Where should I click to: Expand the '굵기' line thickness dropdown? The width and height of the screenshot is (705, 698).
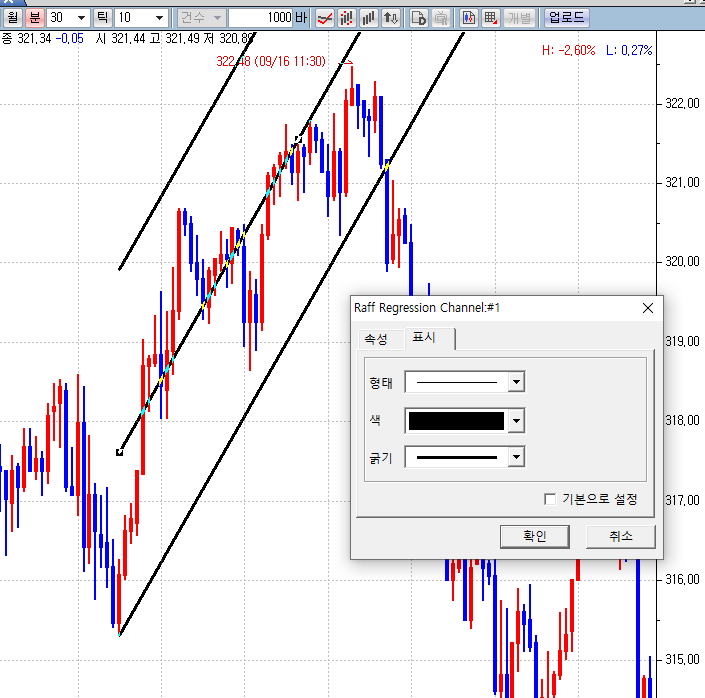pyautogui.click(x=516, y=457)
